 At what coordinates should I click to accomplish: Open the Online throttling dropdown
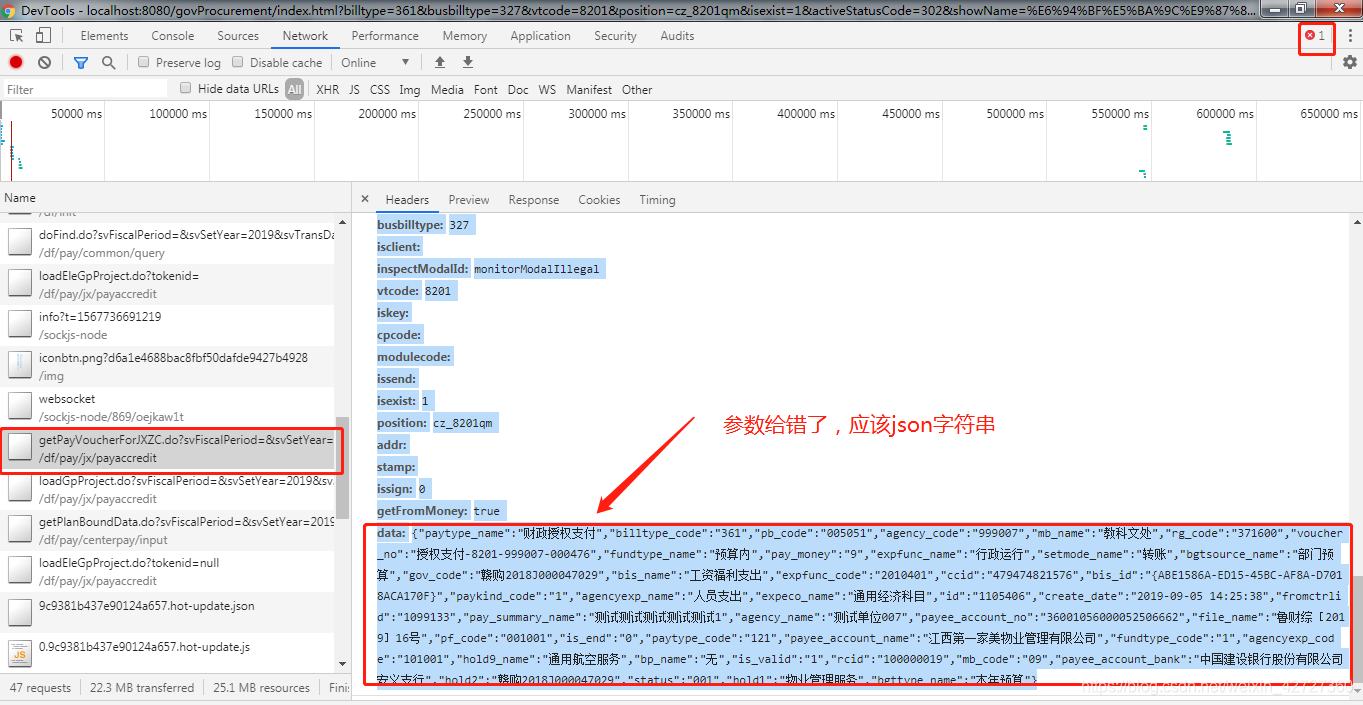click(x=375, y=62)
